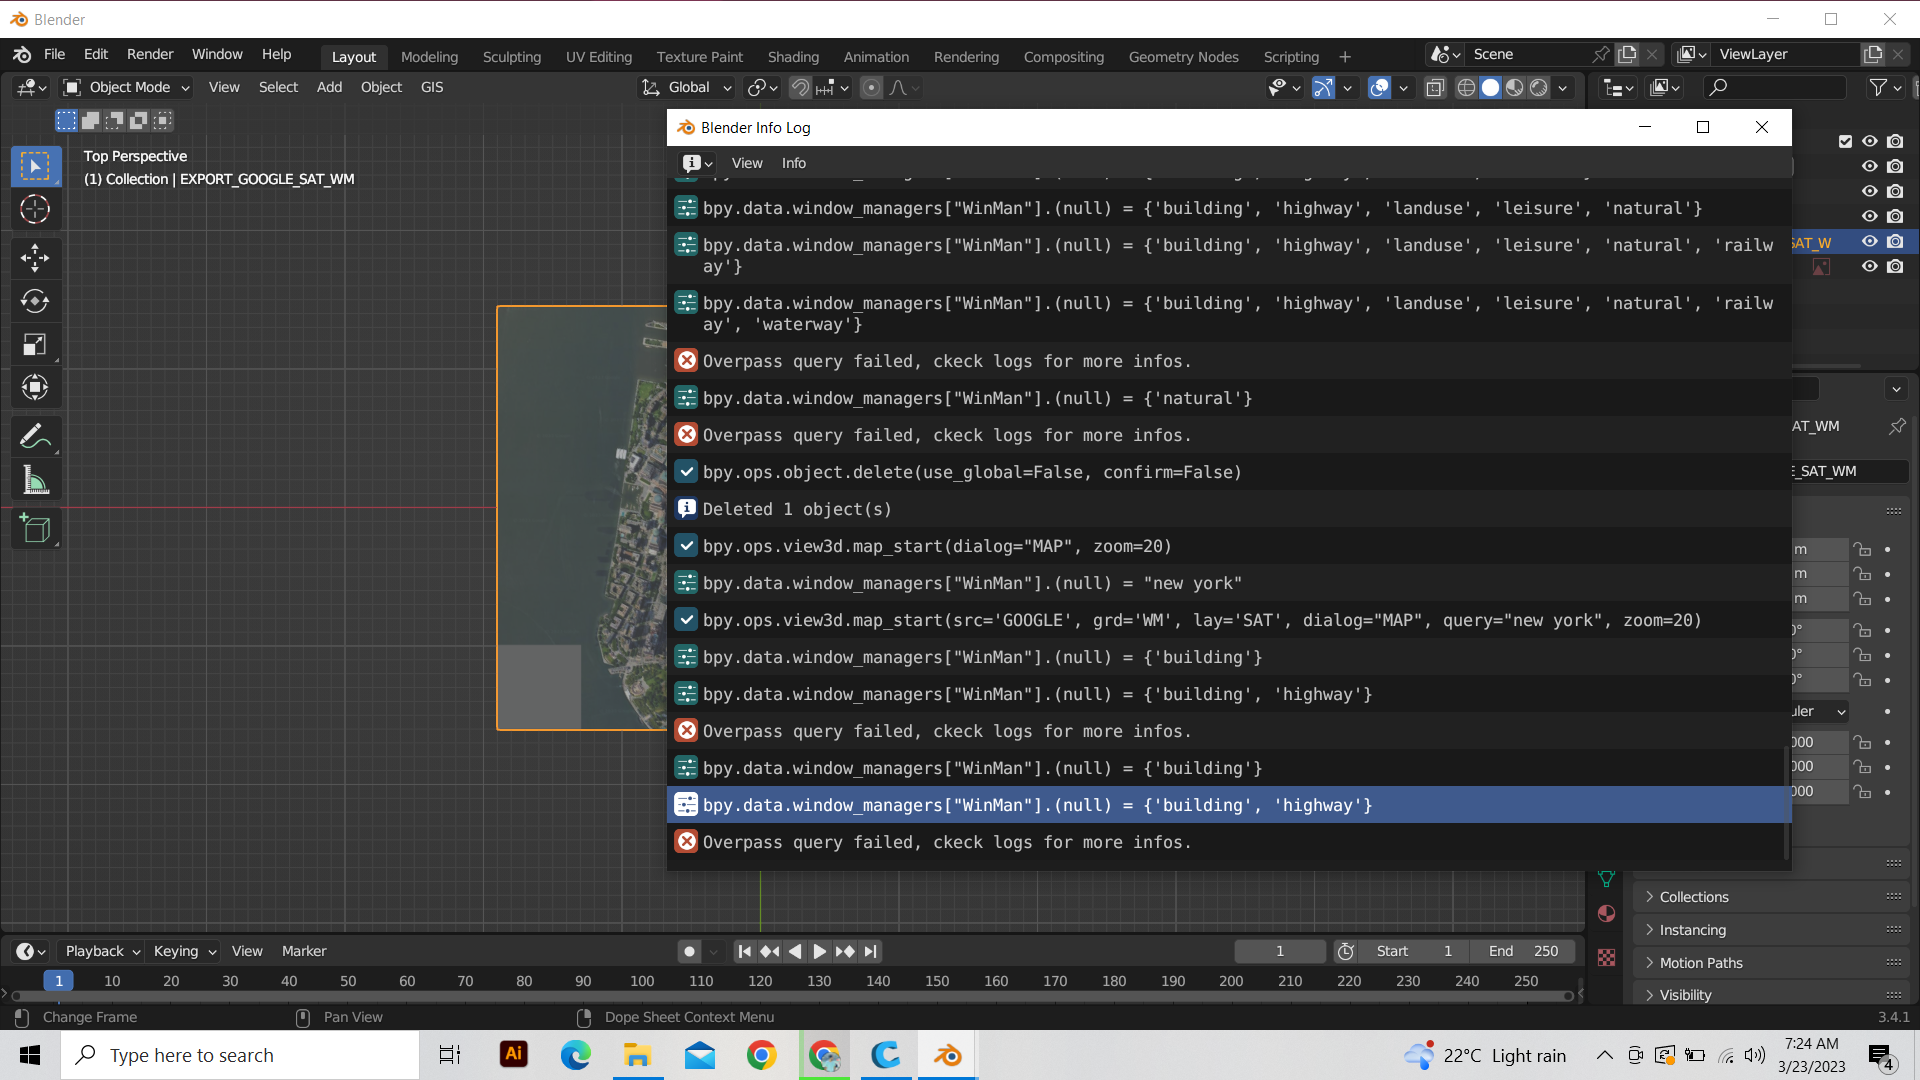
Task: Switch to the Geometry Nodes workspace tab
Action: [1183, 57]
